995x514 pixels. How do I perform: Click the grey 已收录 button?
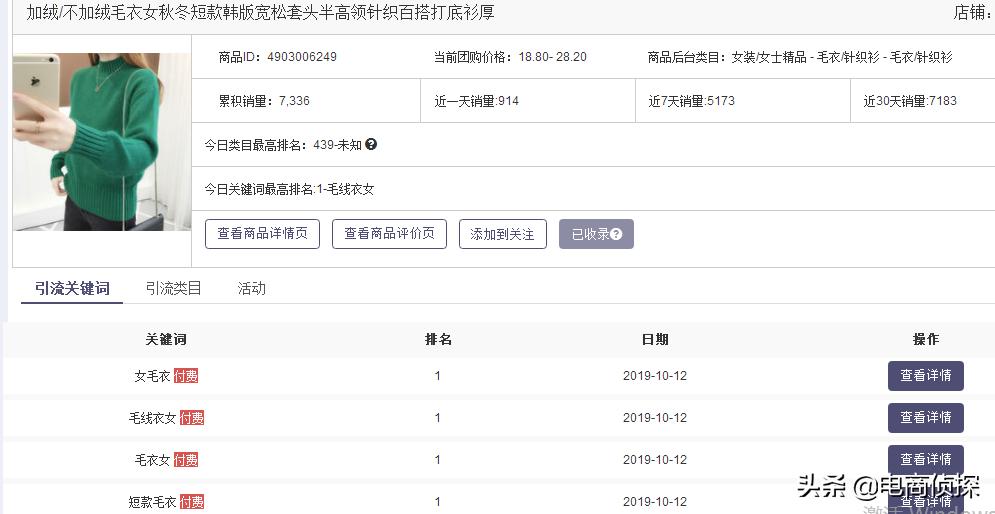pyautogui.click(x=596, y=234)
